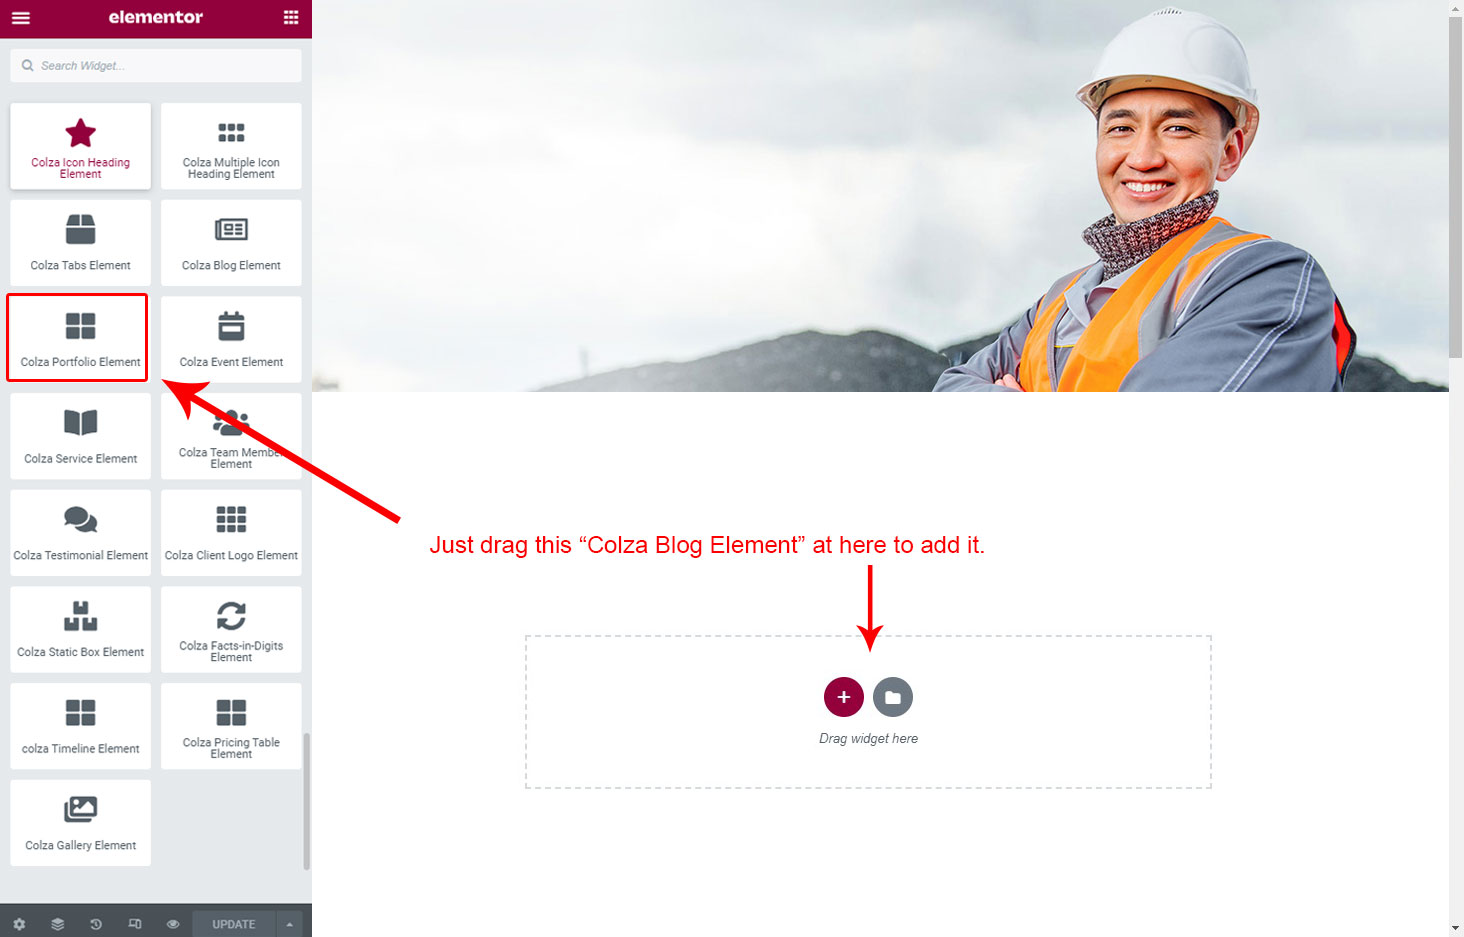Open revision history icon
The height and width of the screenshot is (937, 1464).
click(x=96, y=924)
